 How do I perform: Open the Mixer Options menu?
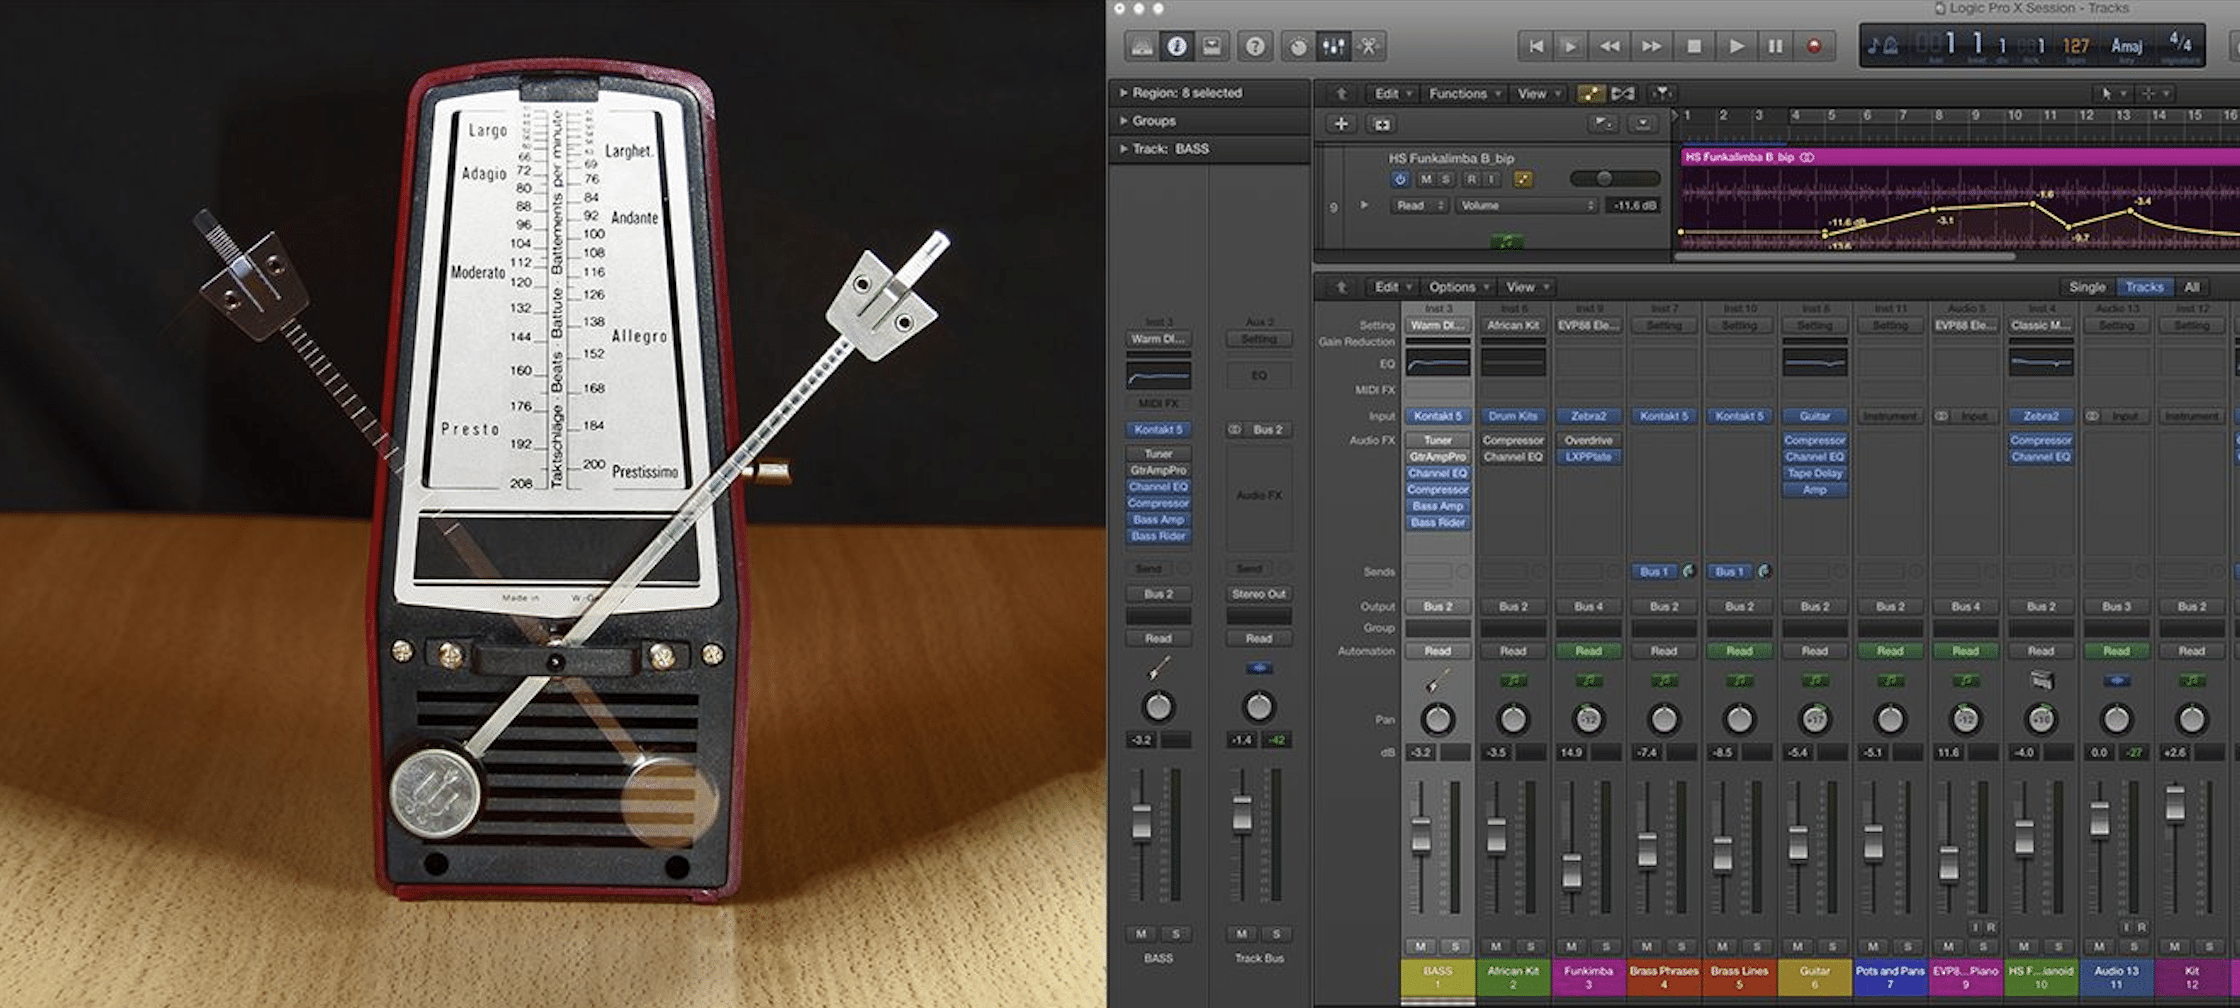coord(1458,287)
